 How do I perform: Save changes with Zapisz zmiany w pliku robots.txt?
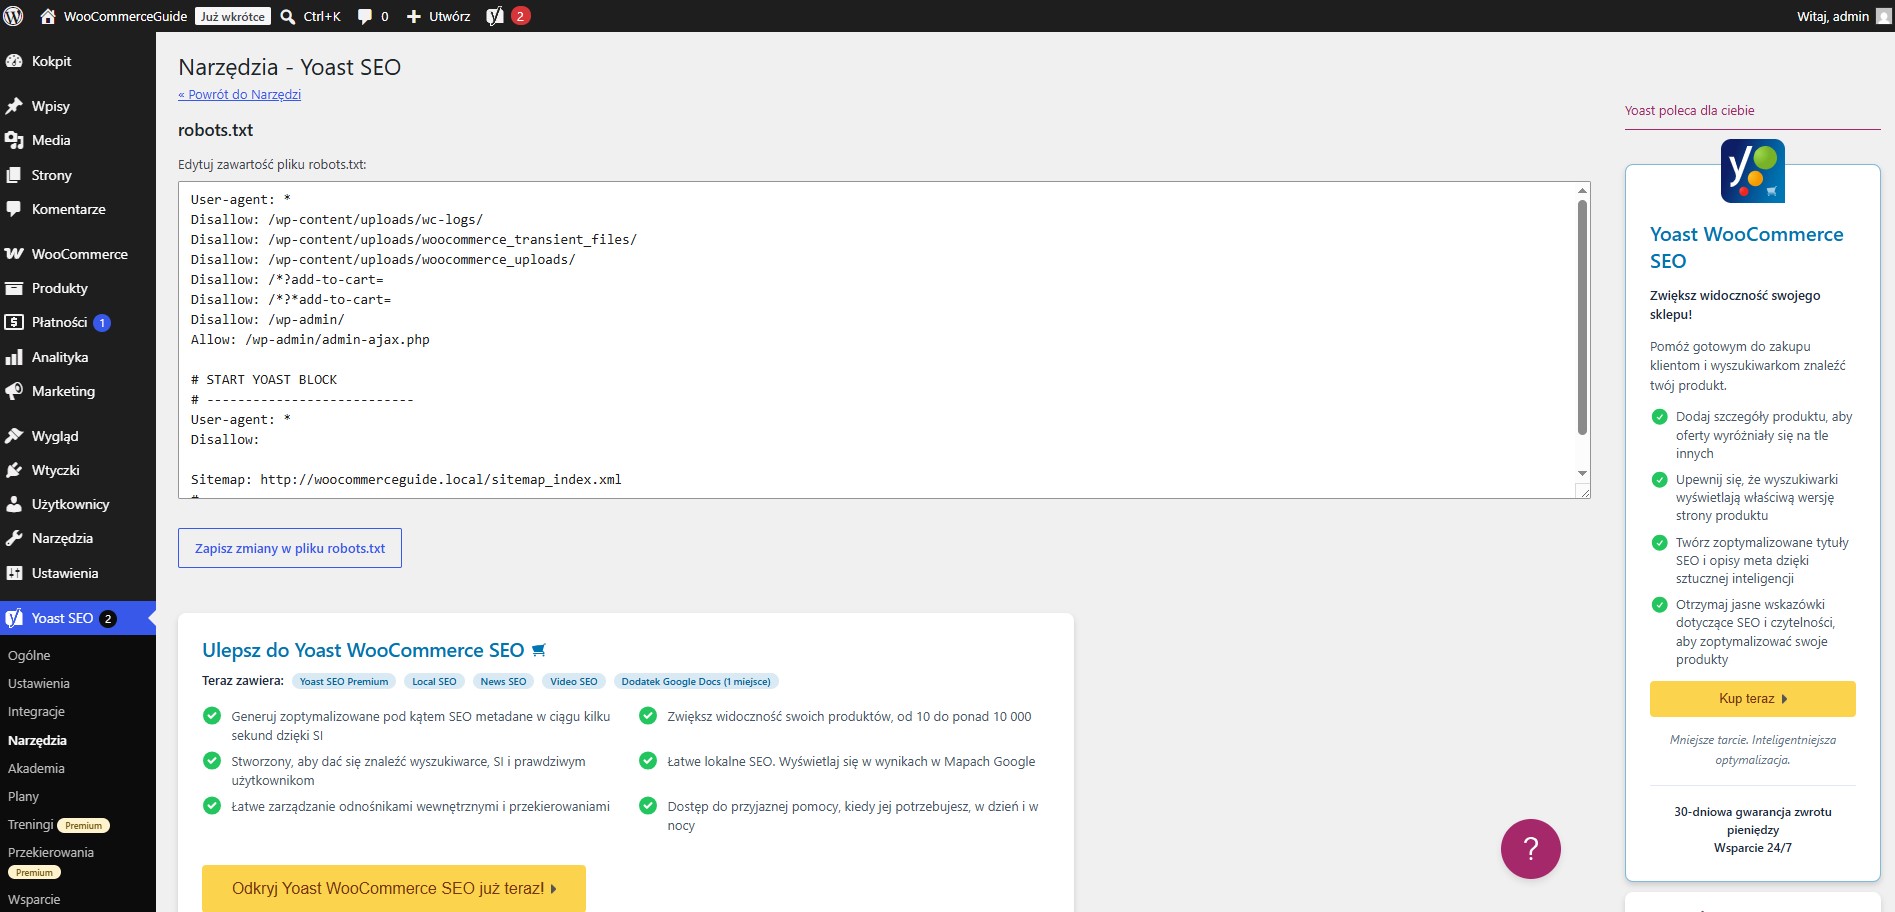[290, 548]
